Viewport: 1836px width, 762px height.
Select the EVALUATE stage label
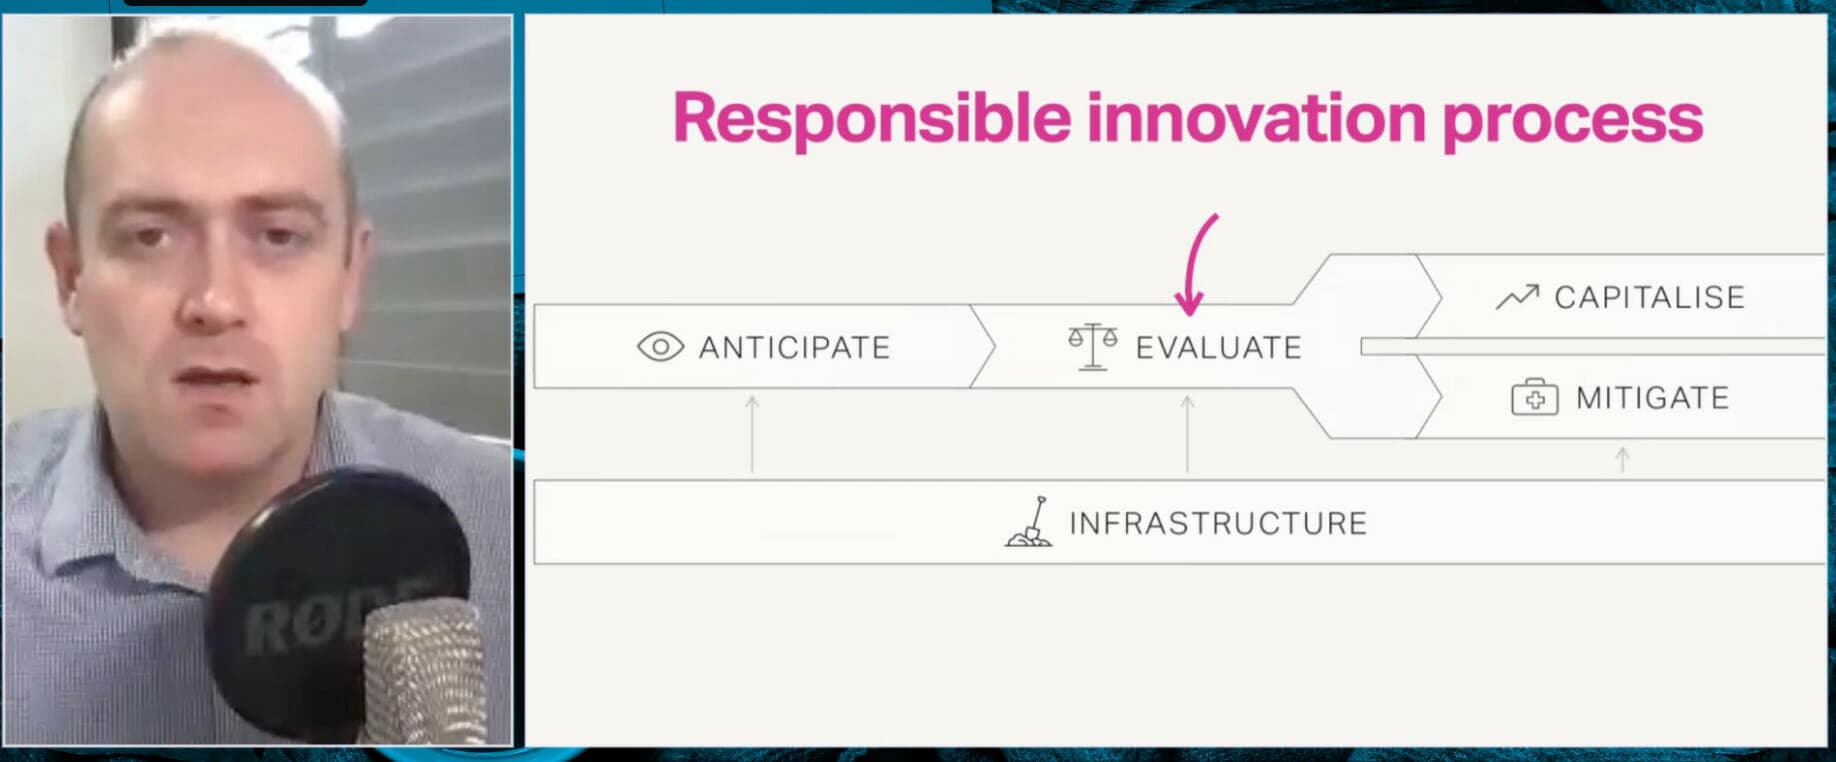[1218, 347]
